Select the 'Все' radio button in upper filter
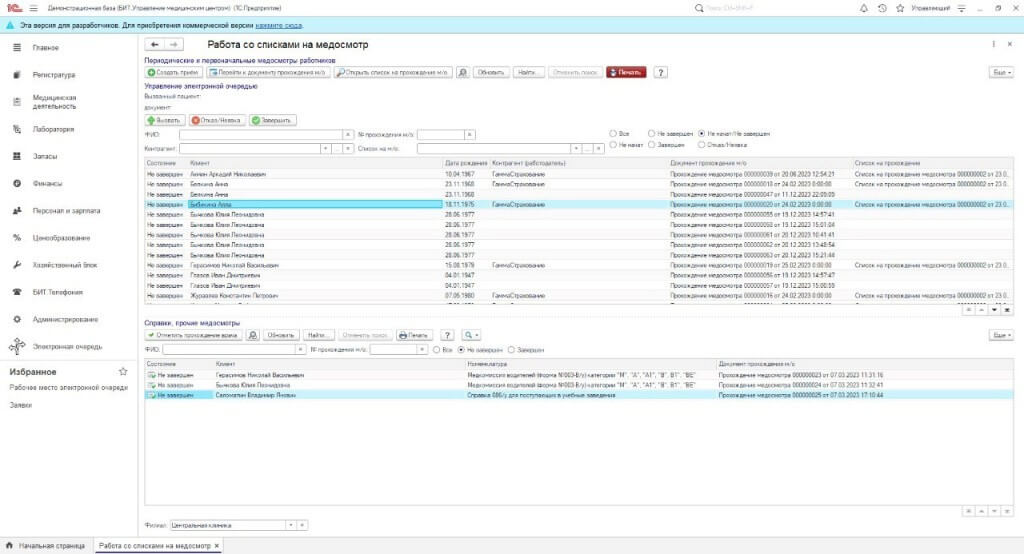 [614, 133]
